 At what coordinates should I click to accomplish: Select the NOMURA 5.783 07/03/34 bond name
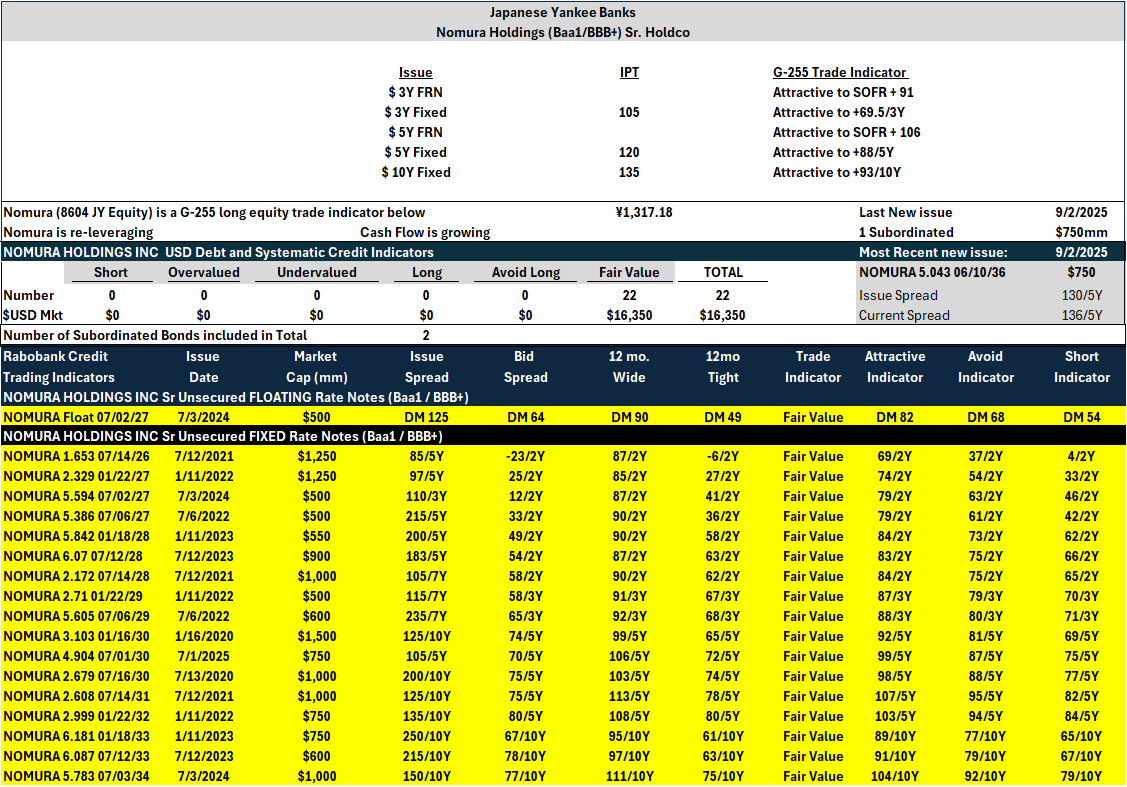(x=76, y=776)
